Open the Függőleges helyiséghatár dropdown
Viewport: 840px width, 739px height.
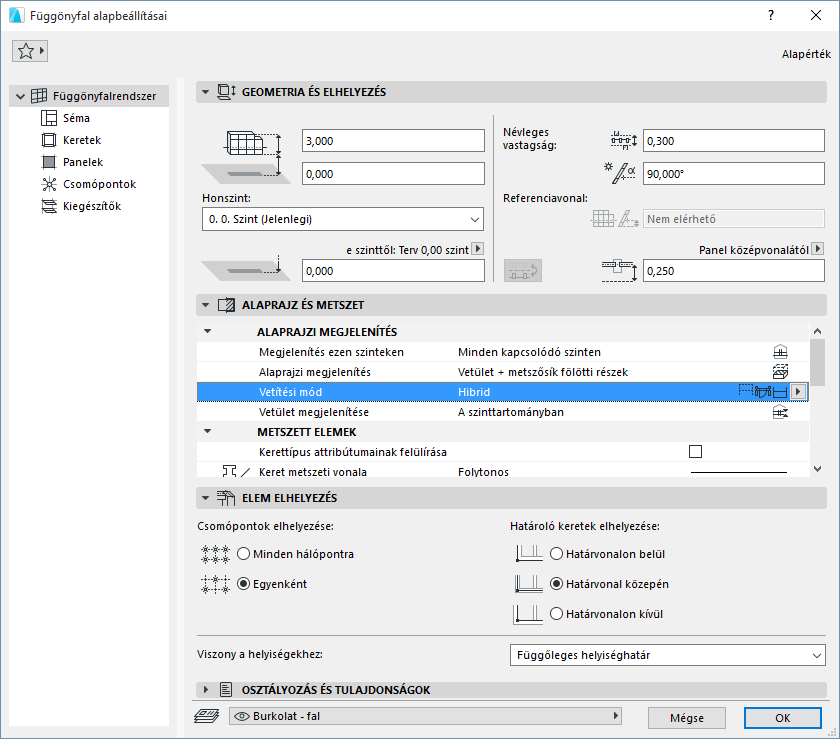[x=667, y=655]
